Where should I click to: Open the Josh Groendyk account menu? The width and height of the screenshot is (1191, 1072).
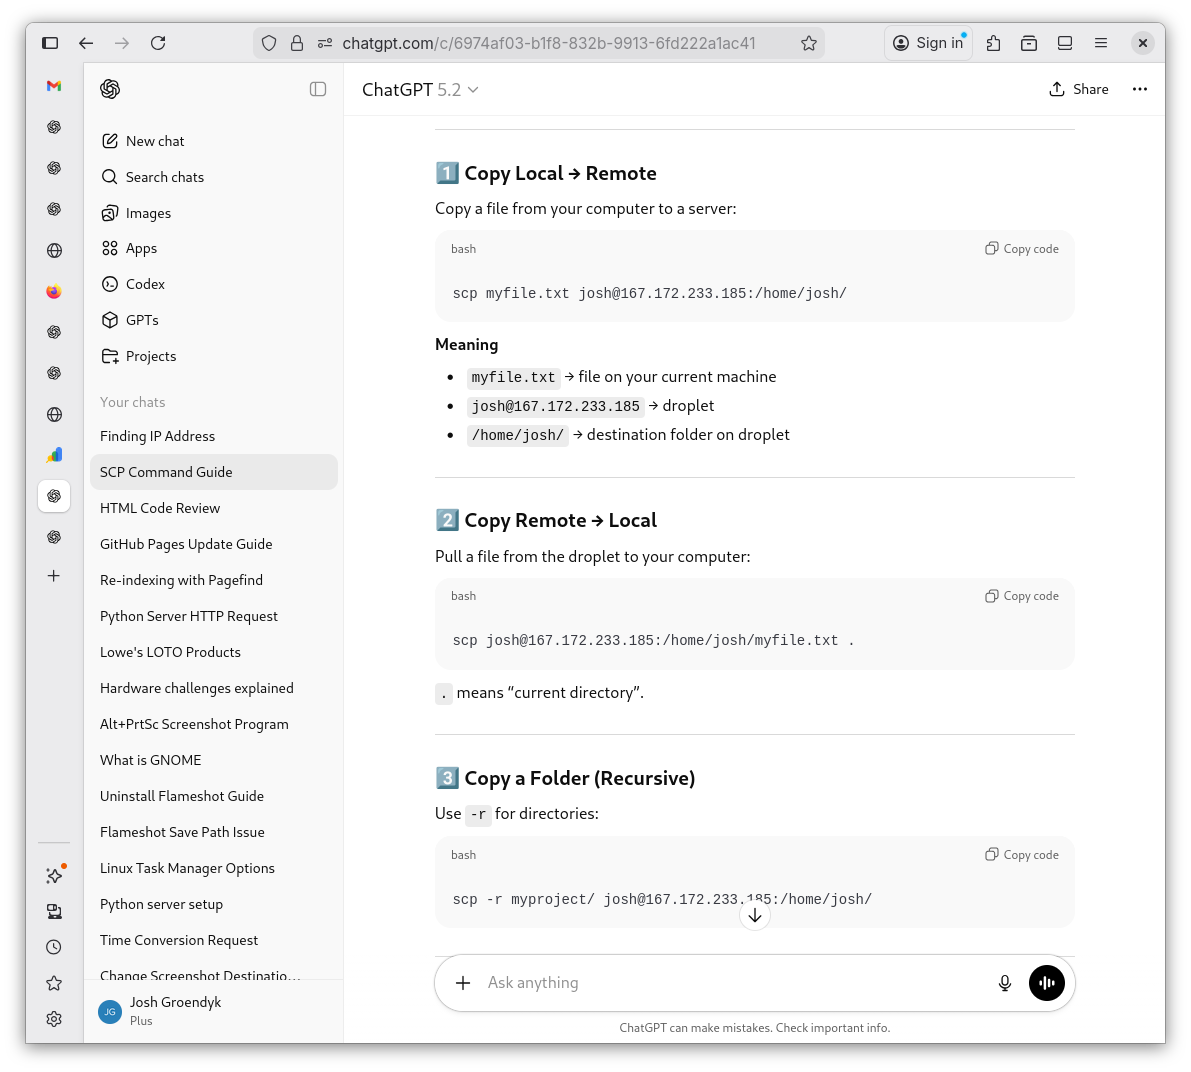175,1010
